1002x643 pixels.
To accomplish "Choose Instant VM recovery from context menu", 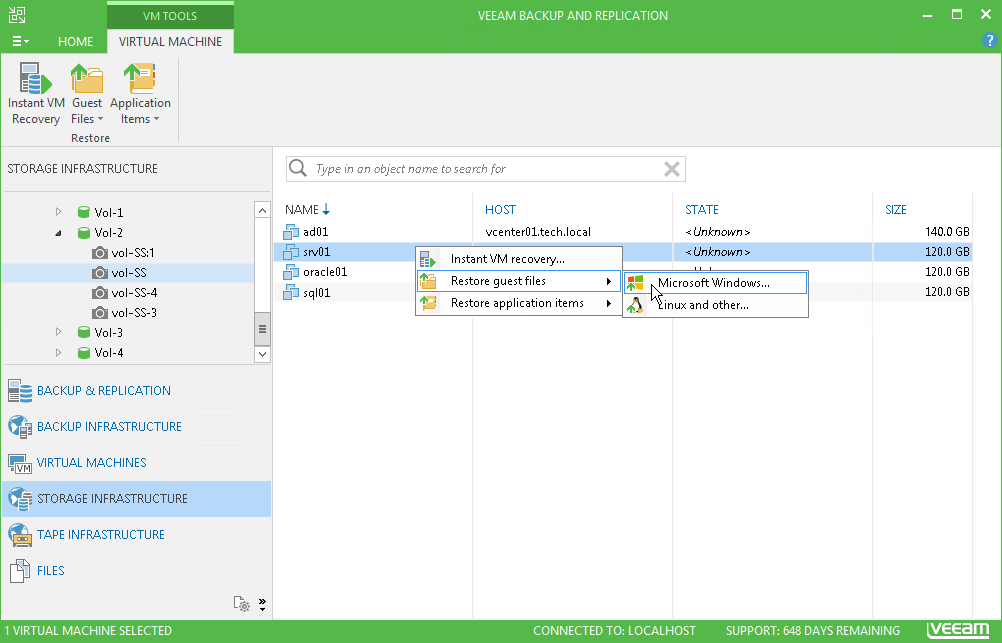I will pyautogui.click(x=519, y=259).
